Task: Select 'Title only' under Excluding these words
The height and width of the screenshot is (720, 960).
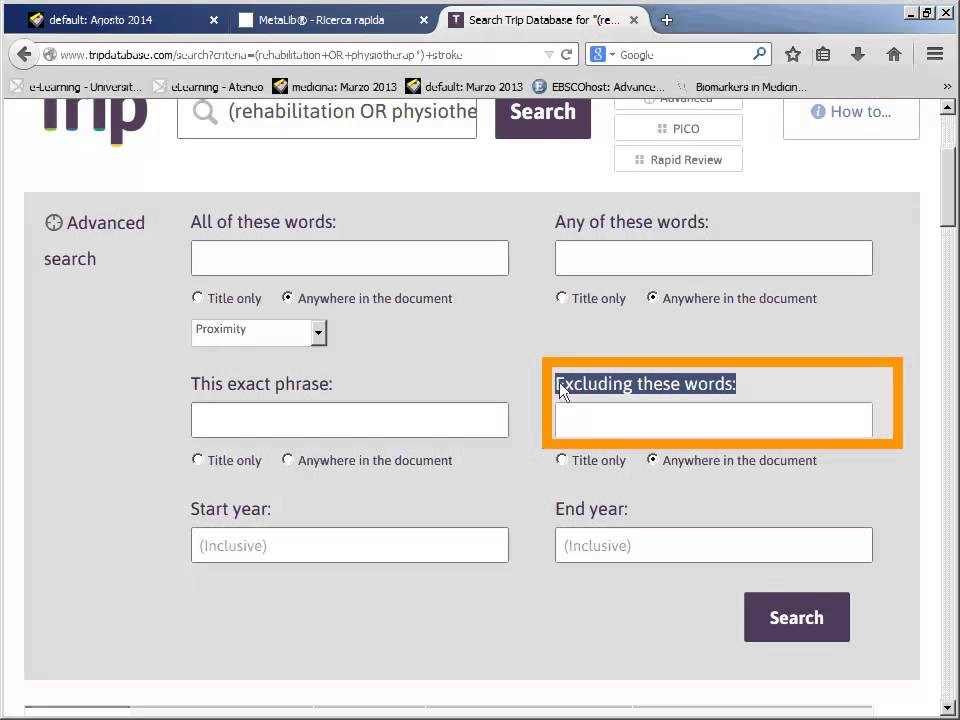Action: [x=561, y=459]
